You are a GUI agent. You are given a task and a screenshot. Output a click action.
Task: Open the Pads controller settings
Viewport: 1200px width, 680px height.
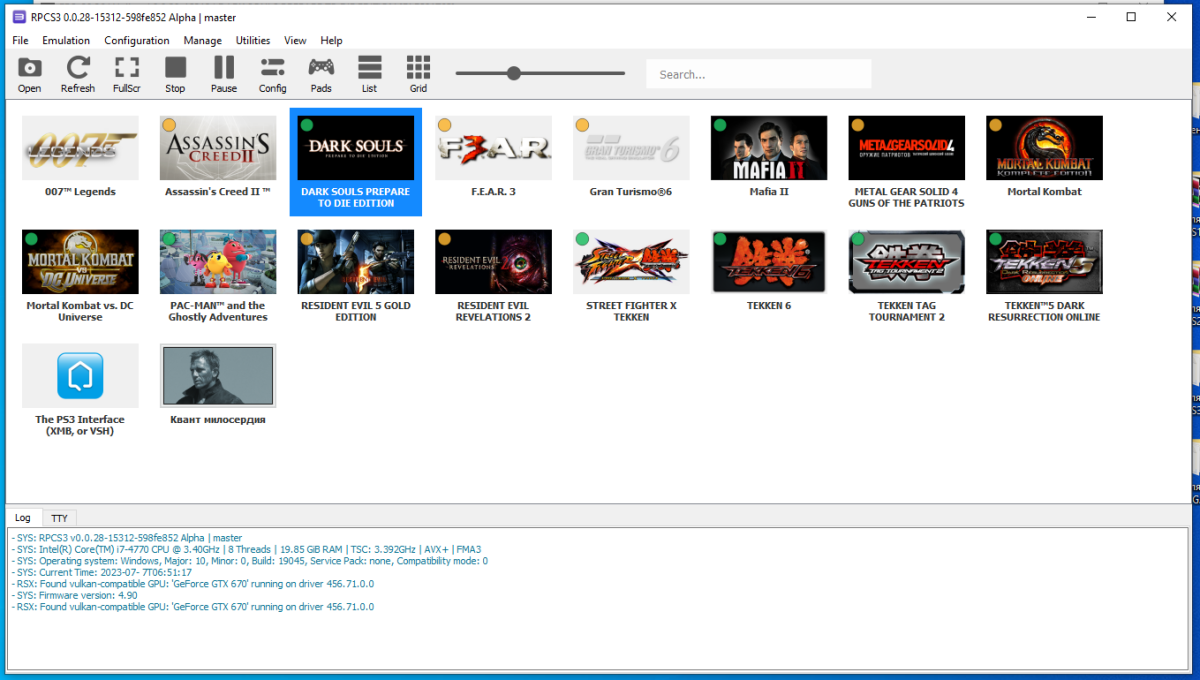point(321,74)
